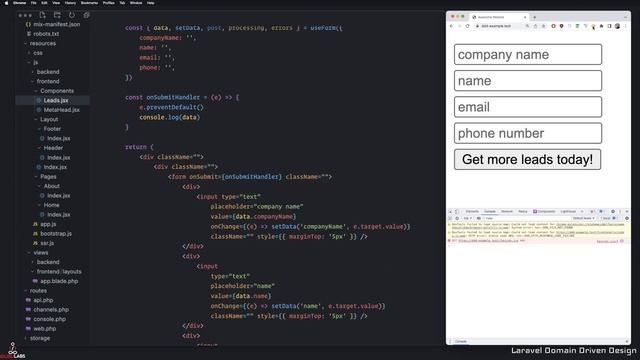This screenshot has width=640, height=360.
Task: Open the File menu in macOS menu bar
Action: [x=33, y=3]
